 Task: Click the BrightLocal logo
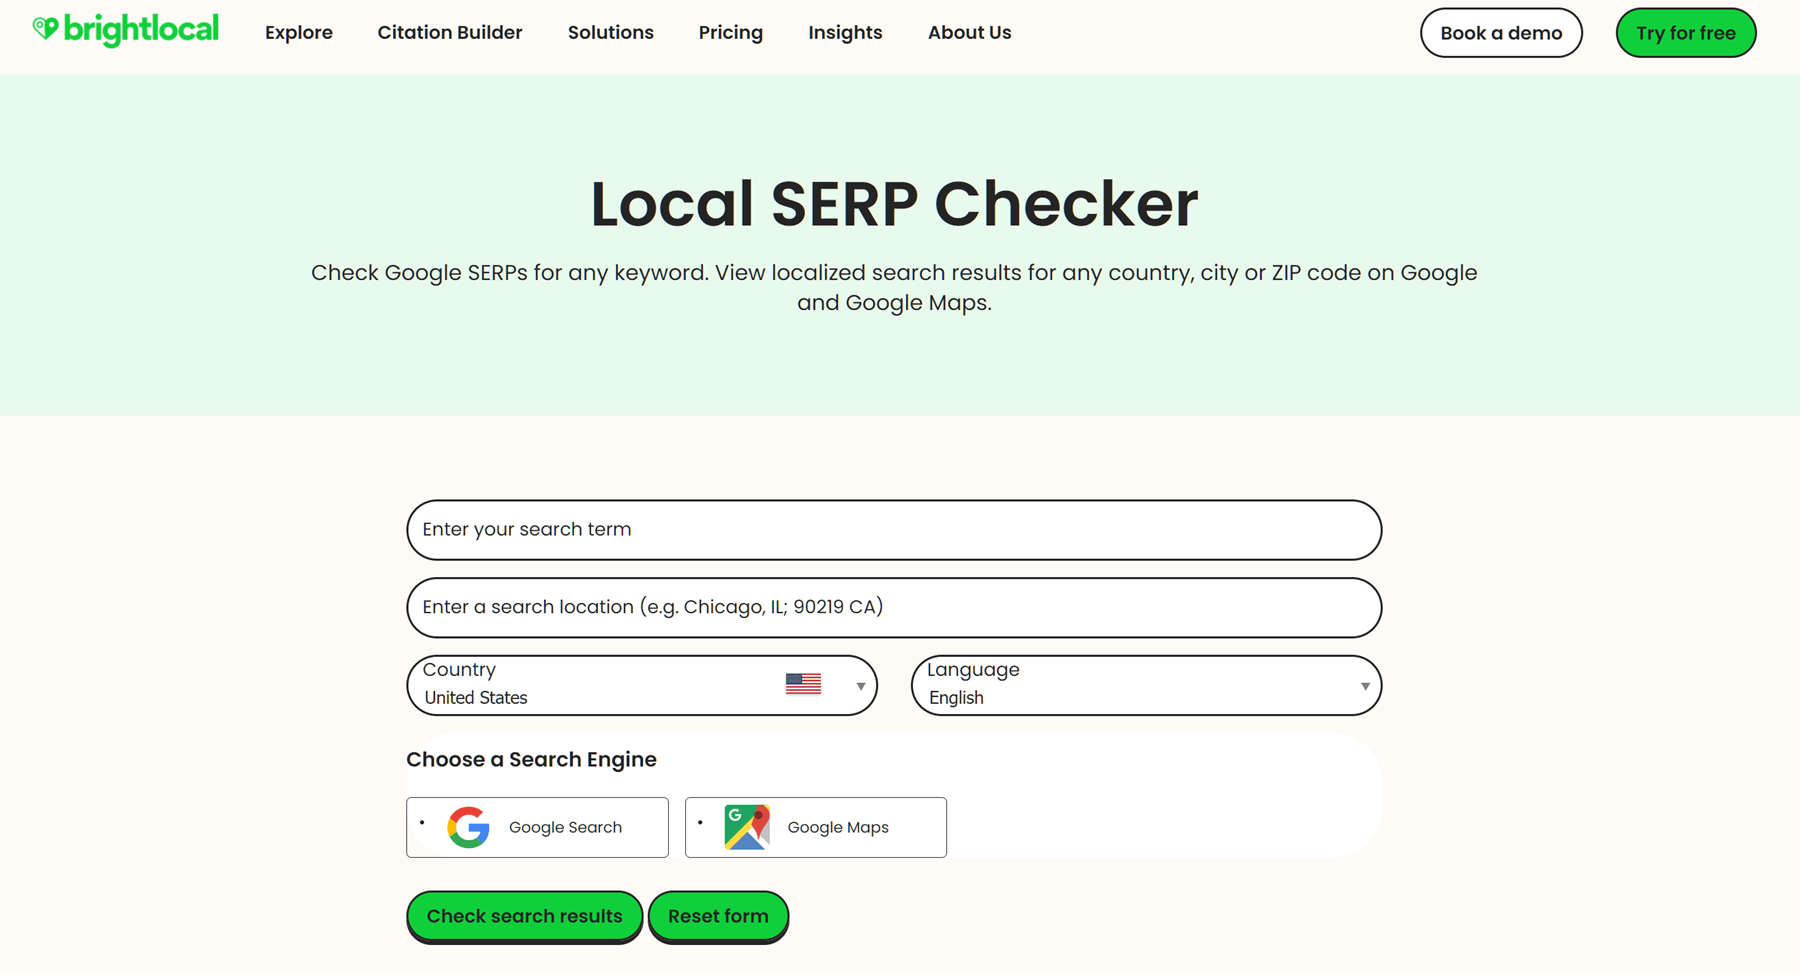click(125, 31)
